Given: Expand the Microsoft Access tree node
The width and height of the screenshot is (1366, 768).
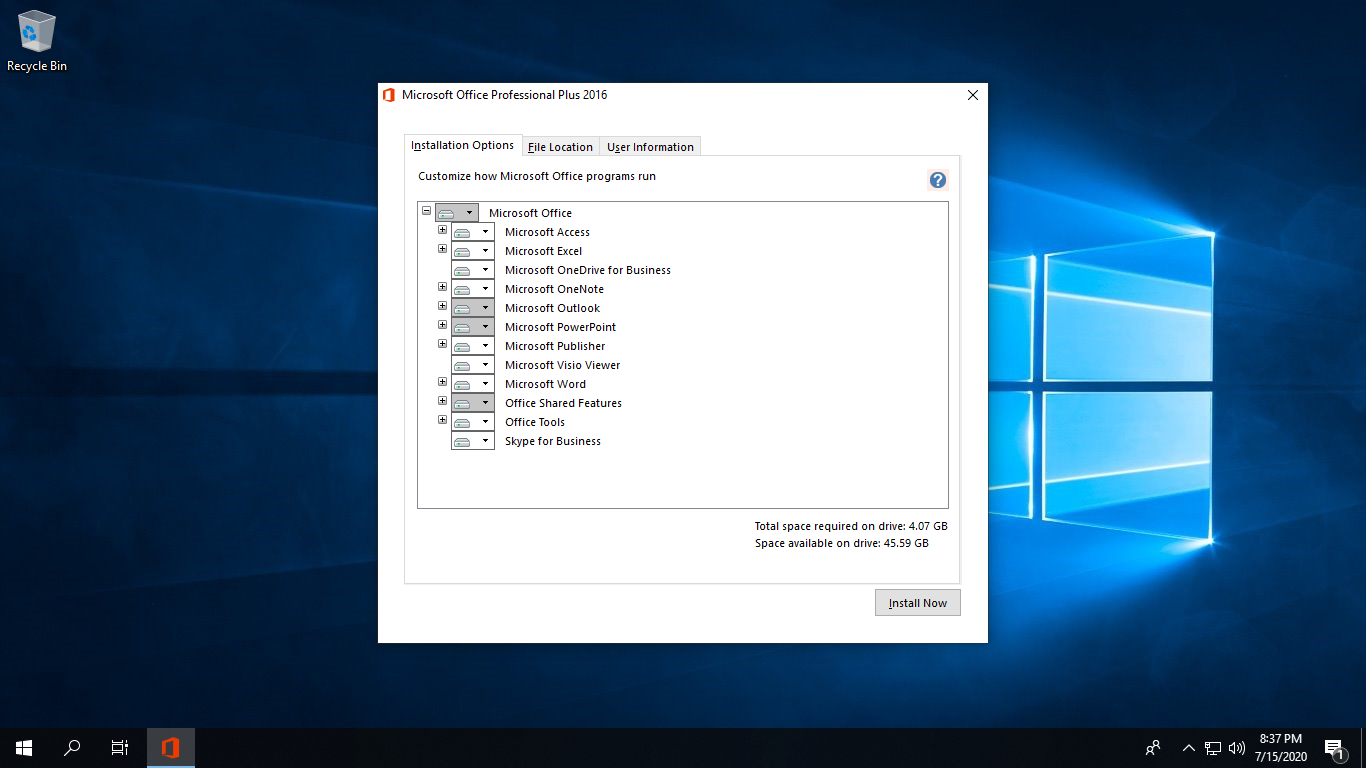Looking at the screenshot, I should (x=443, y=230).
